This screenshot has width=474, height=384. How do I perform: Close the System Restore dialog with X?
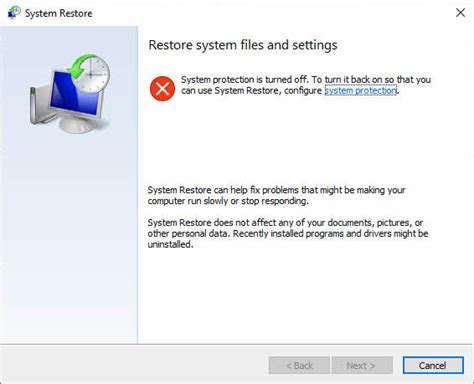tap(460, 13)
